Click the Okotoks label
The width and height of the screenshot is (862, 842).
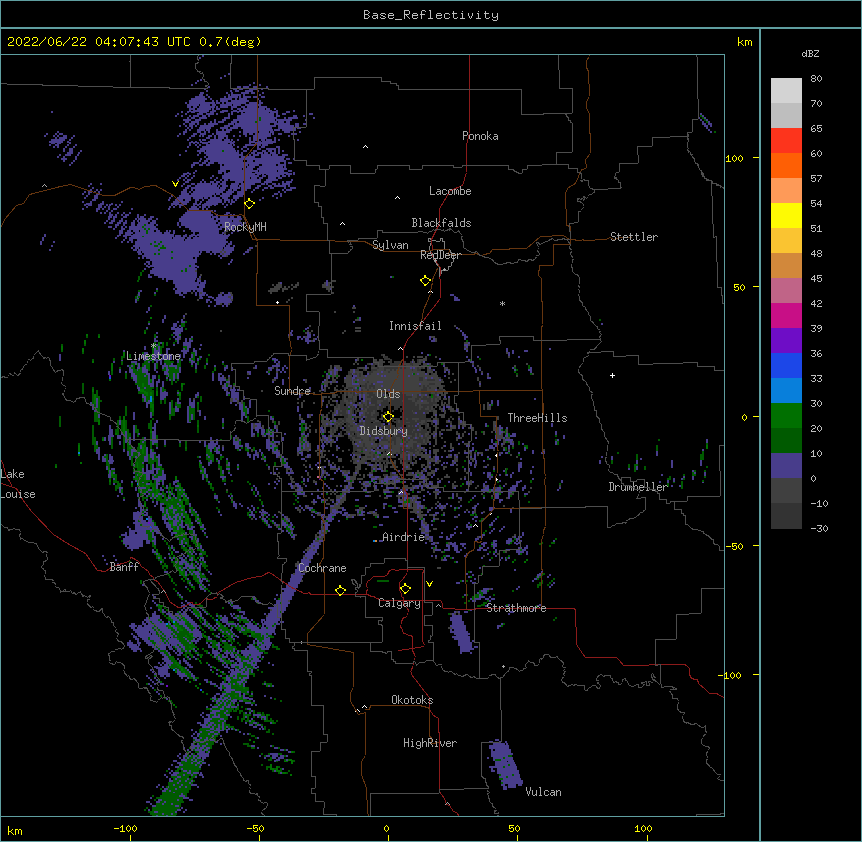412,700
